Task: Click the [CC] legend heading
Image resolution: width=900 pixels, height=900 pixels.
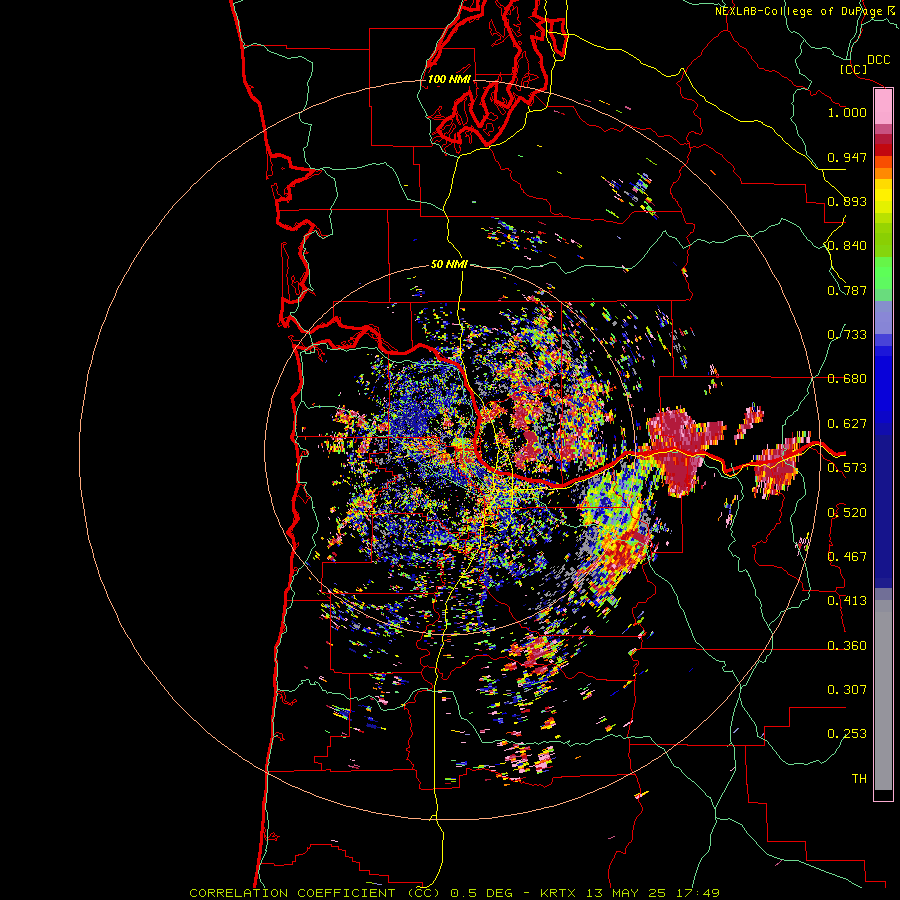Action: [x=853, y=69]
